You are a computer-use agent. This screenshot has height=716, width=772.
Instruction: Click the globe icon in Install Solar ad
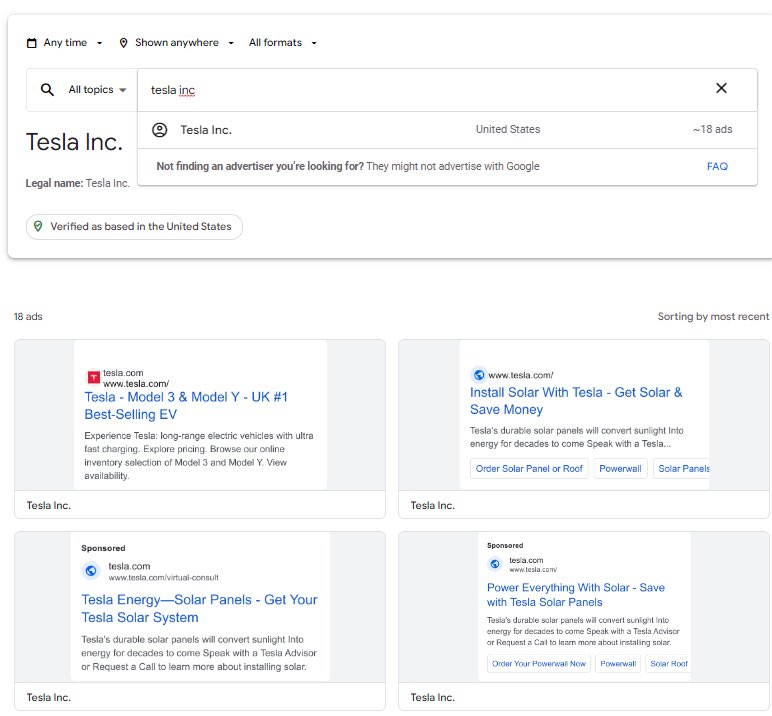click(478, 375)
